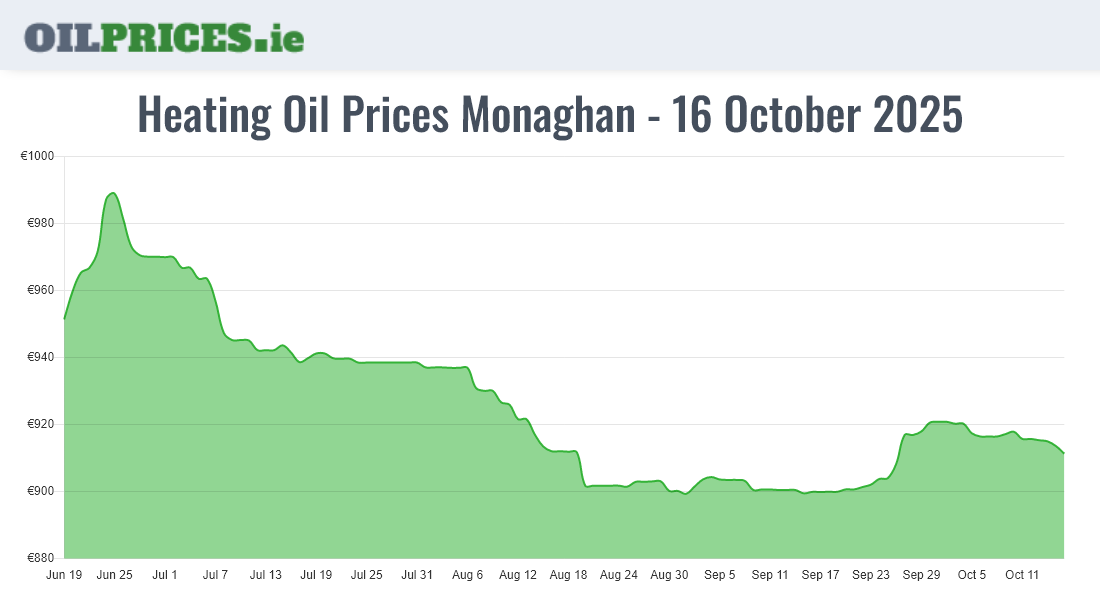
Task: Select the Jul 13 date label
Action: (266, 575)
